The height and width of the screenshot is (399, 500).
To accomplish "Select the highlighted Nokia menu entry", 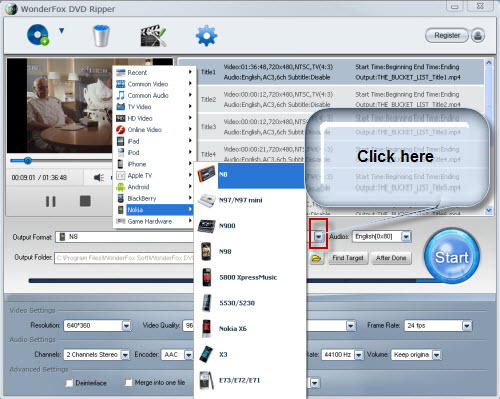I will 154,210.
